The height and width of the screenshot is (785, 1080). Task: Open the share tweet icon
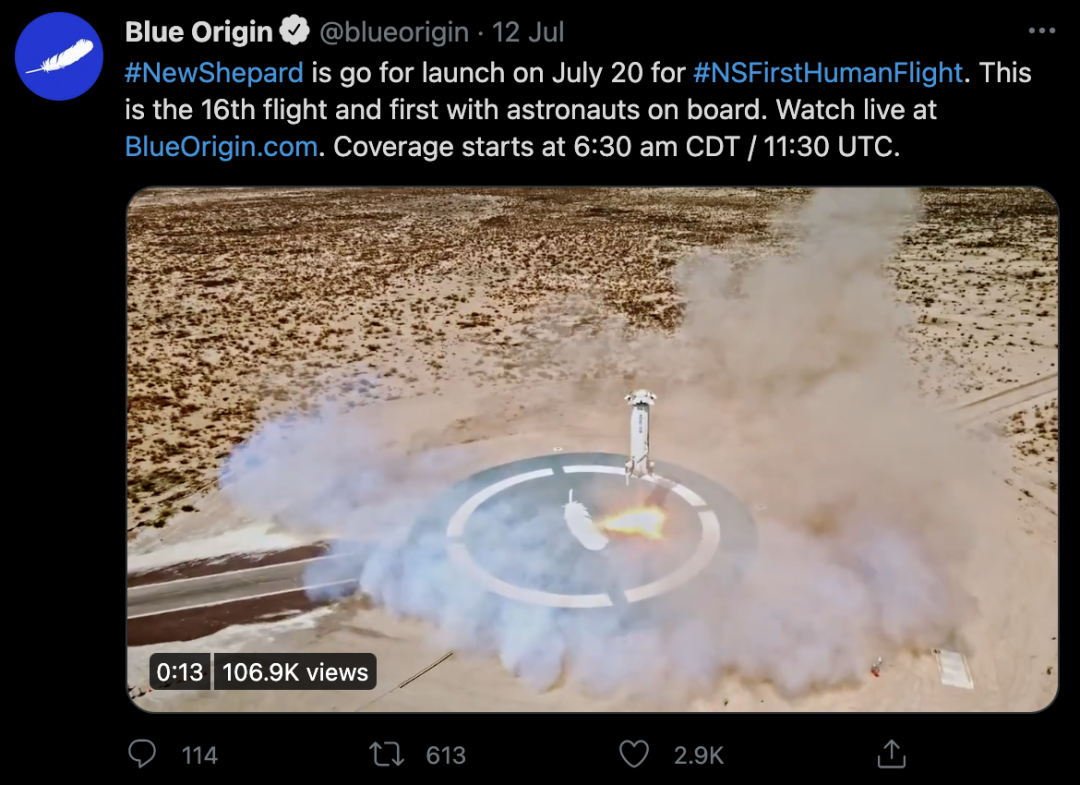[x=891, y=753]
